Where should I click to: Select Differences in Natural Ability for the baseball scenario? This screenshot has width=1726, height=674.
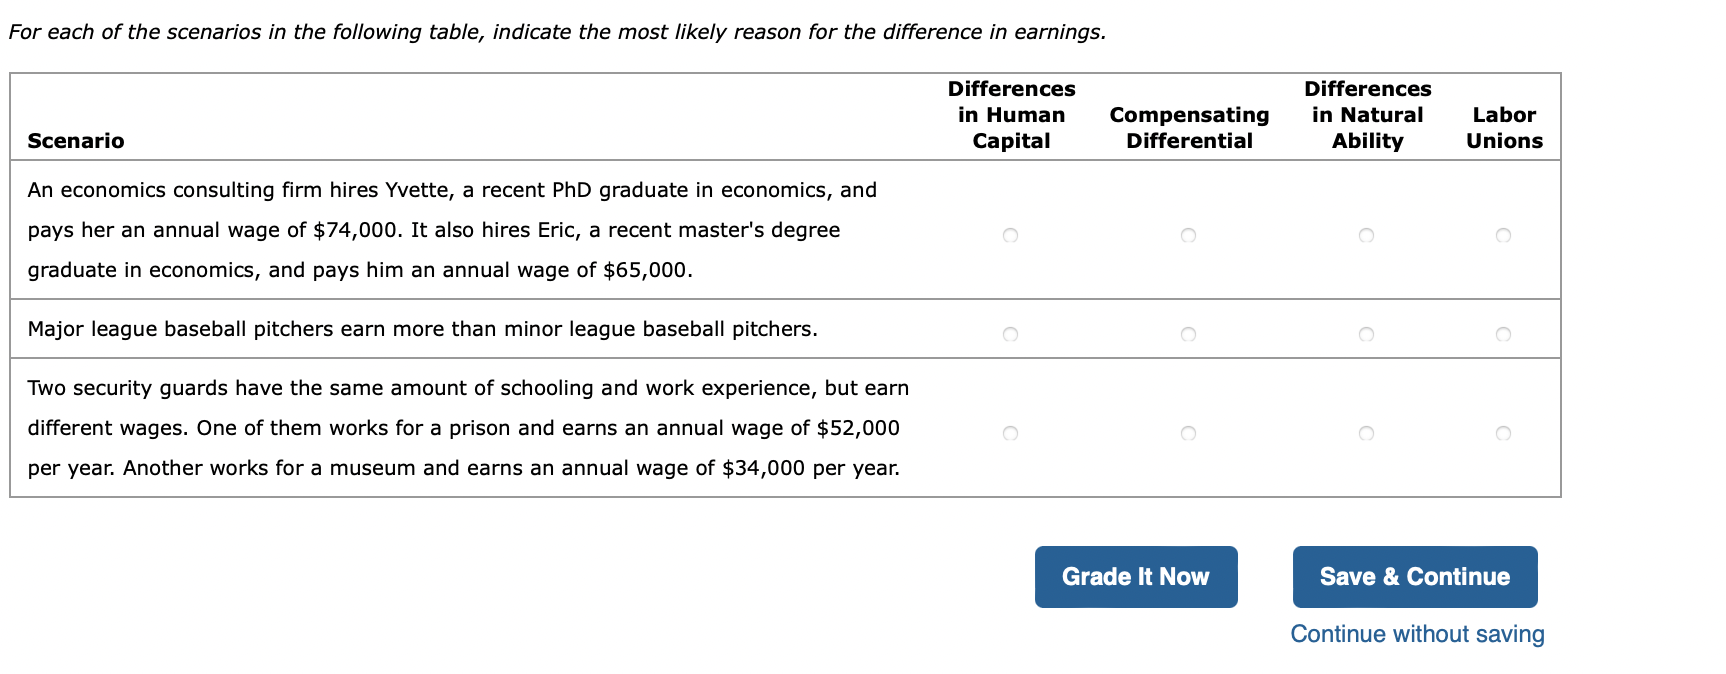coord(1366,334)
